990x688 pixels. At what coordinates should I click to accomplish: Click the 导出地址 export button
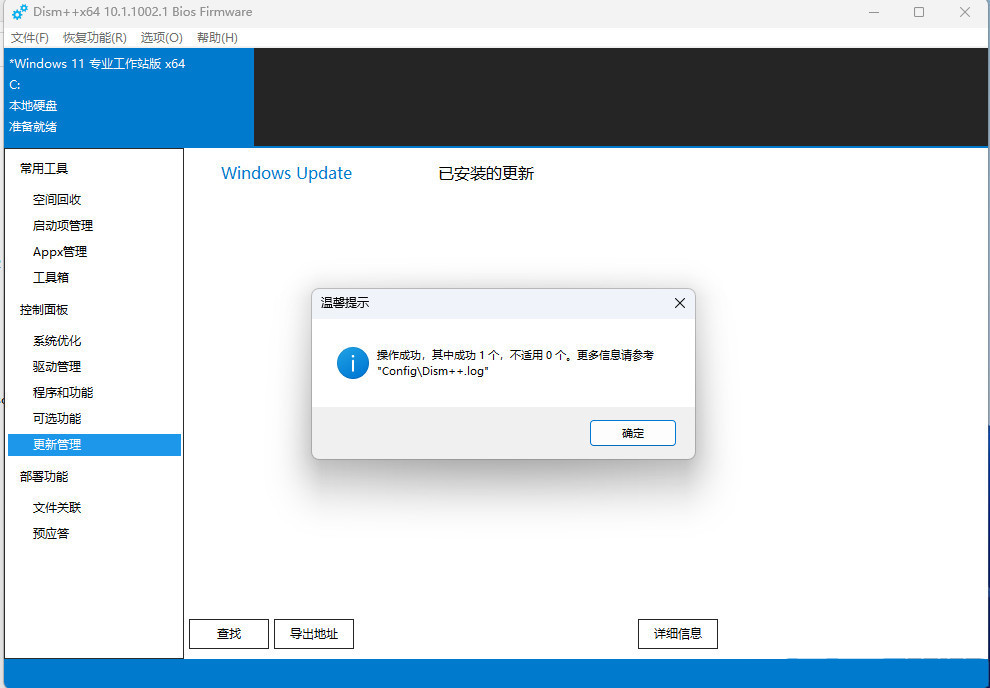pos(313,633)
